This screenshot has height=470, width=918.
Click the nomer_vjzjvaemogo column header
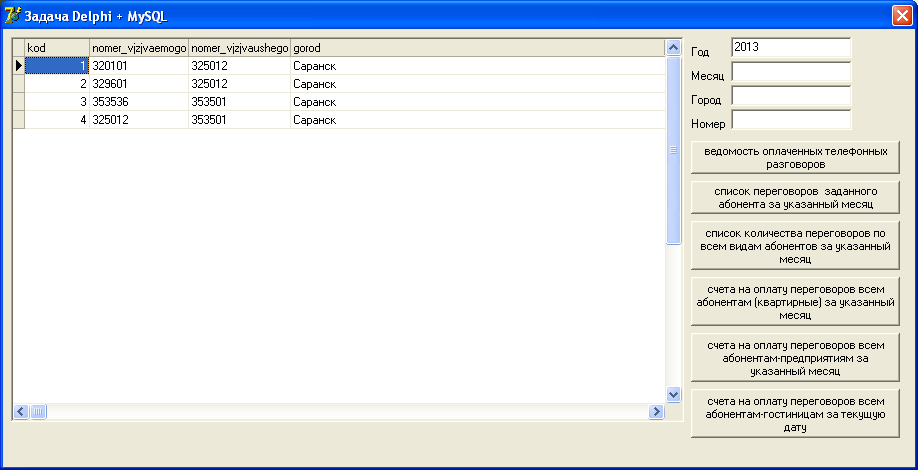[x=139, y=47]
